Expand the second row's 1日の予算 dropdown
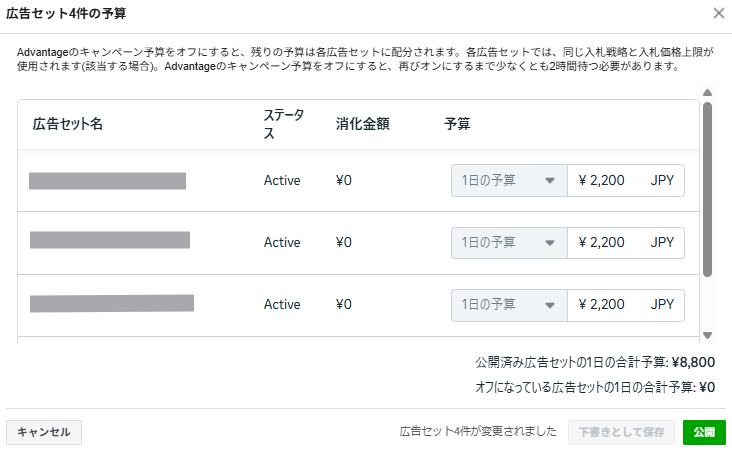The width and height of the screenshot is (732, 451). pyautogui.click(x=509, y=243)
